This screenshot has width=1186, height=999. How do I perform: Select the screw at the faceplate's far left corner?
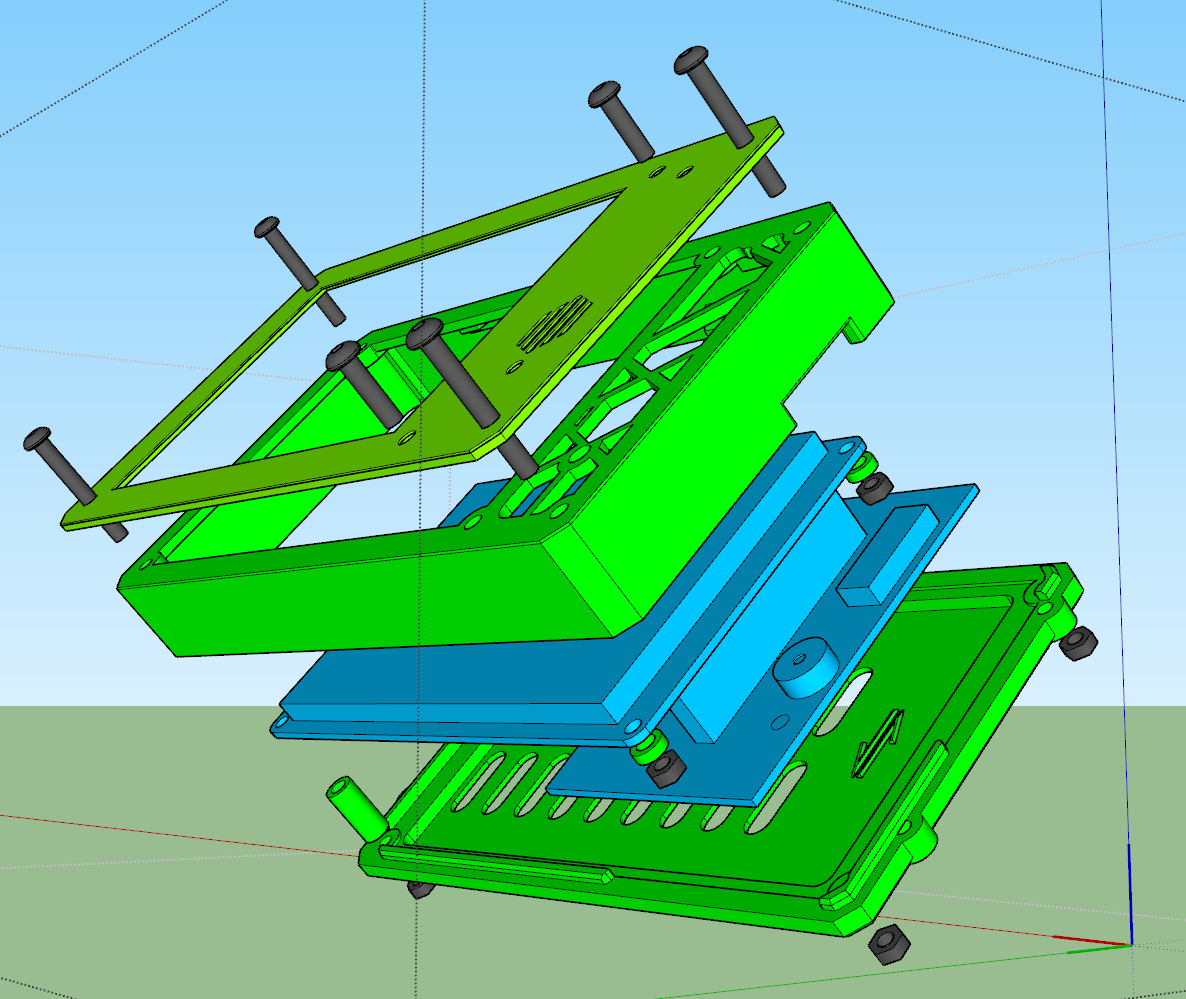[74, 484]
